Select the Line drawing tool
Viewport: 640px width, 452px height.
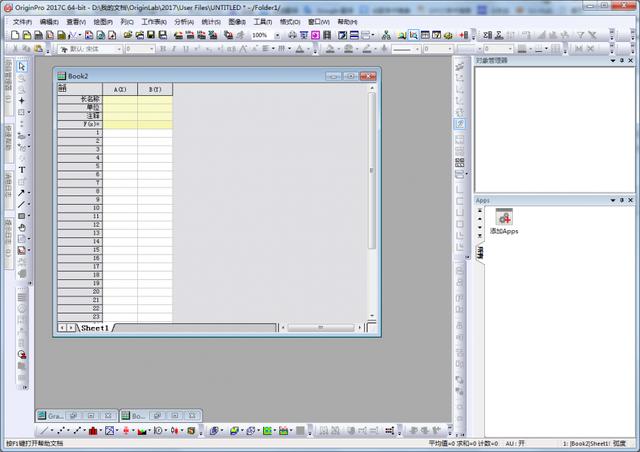[x=21, y=205]
